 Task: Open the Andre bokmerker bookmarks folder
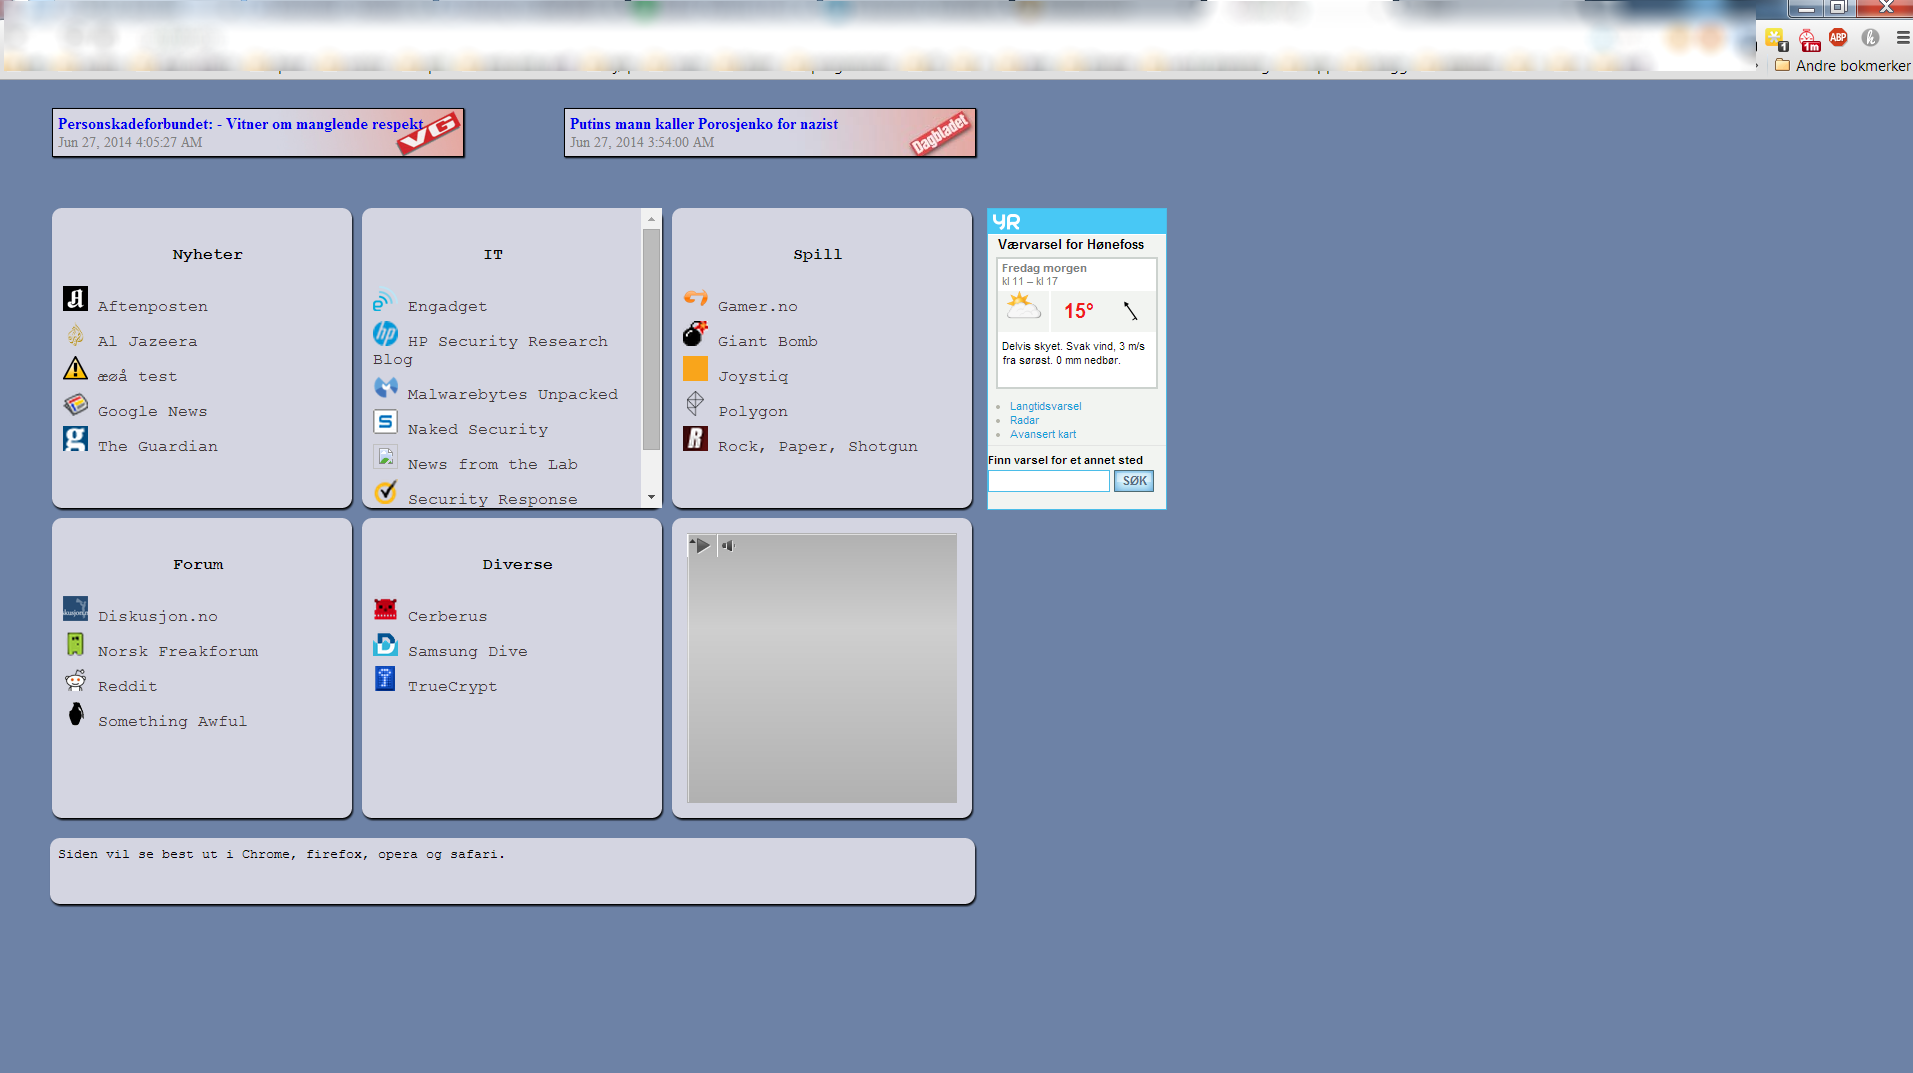coord(1842,65)
